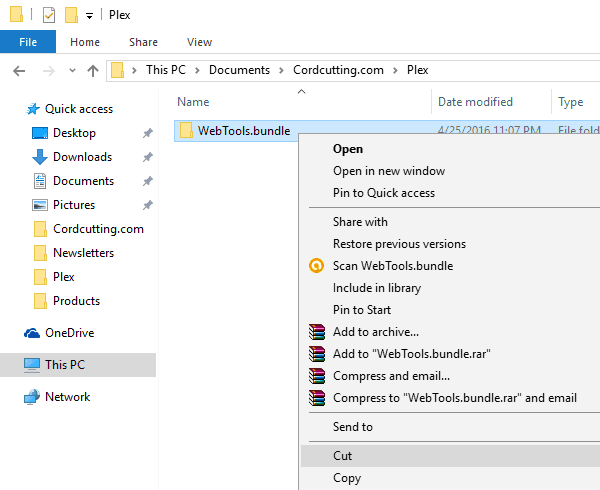The width and height of the screenshot is (600, 490).
Task: Switch to the Share ribbon tab
Action: 143,42
